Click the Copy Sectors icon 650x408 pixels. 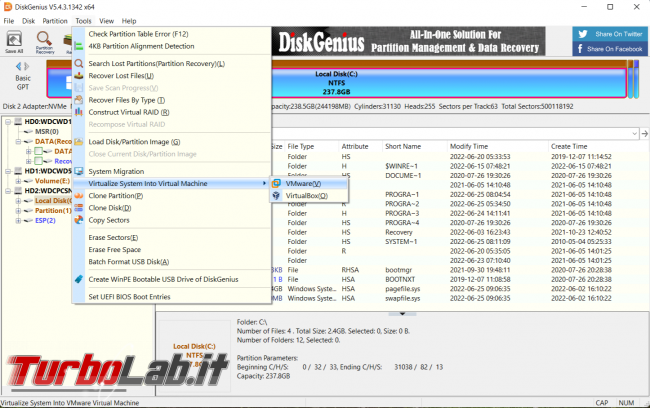coord(79,220)
